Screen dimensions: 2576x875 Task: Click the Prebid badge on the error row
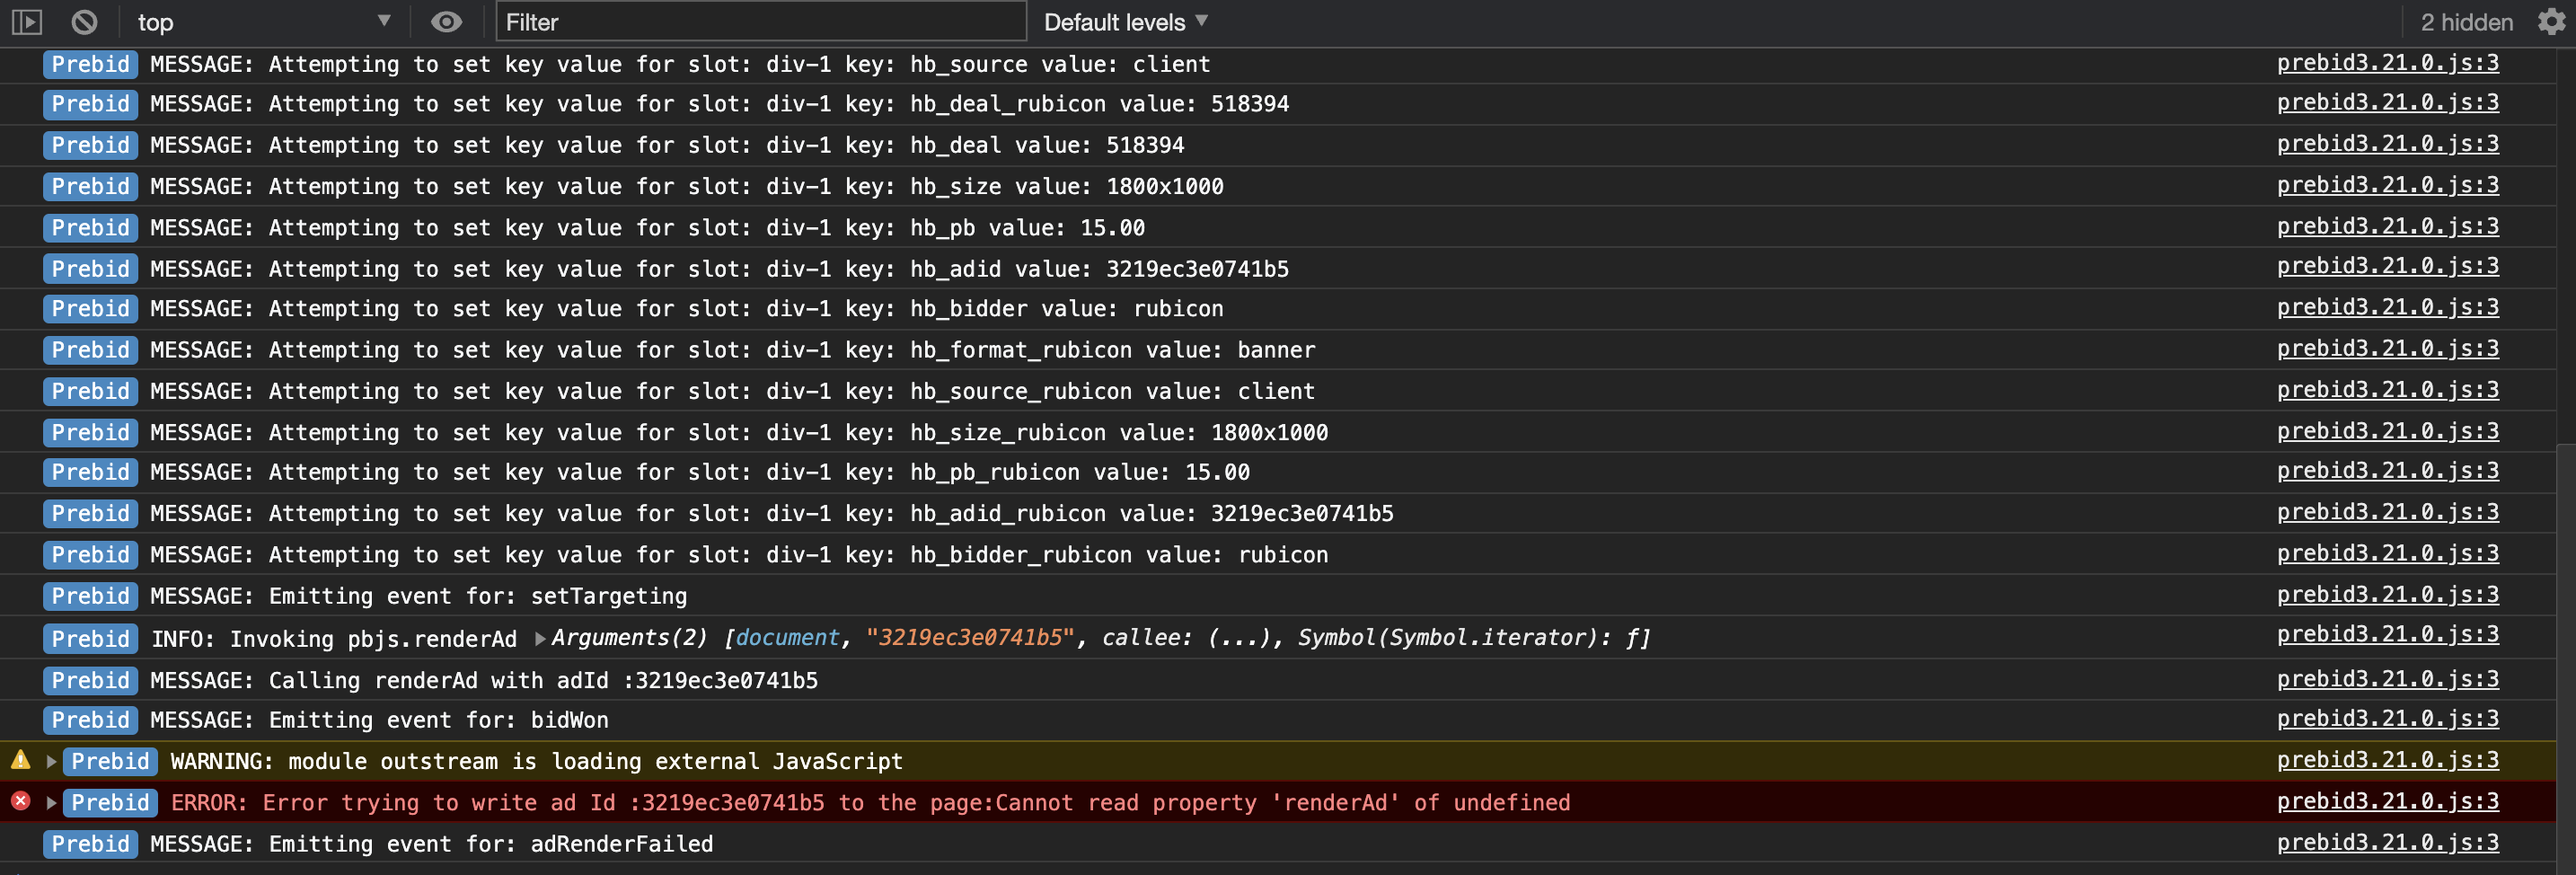pos(110,803)
